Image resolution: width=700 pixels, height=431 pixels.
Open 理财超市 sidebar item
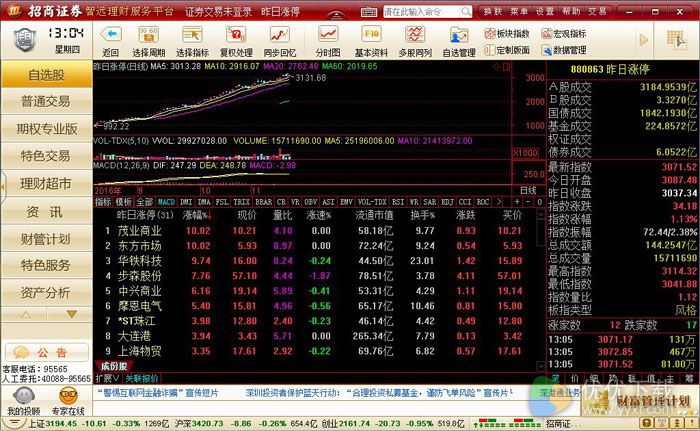(46, 184)
